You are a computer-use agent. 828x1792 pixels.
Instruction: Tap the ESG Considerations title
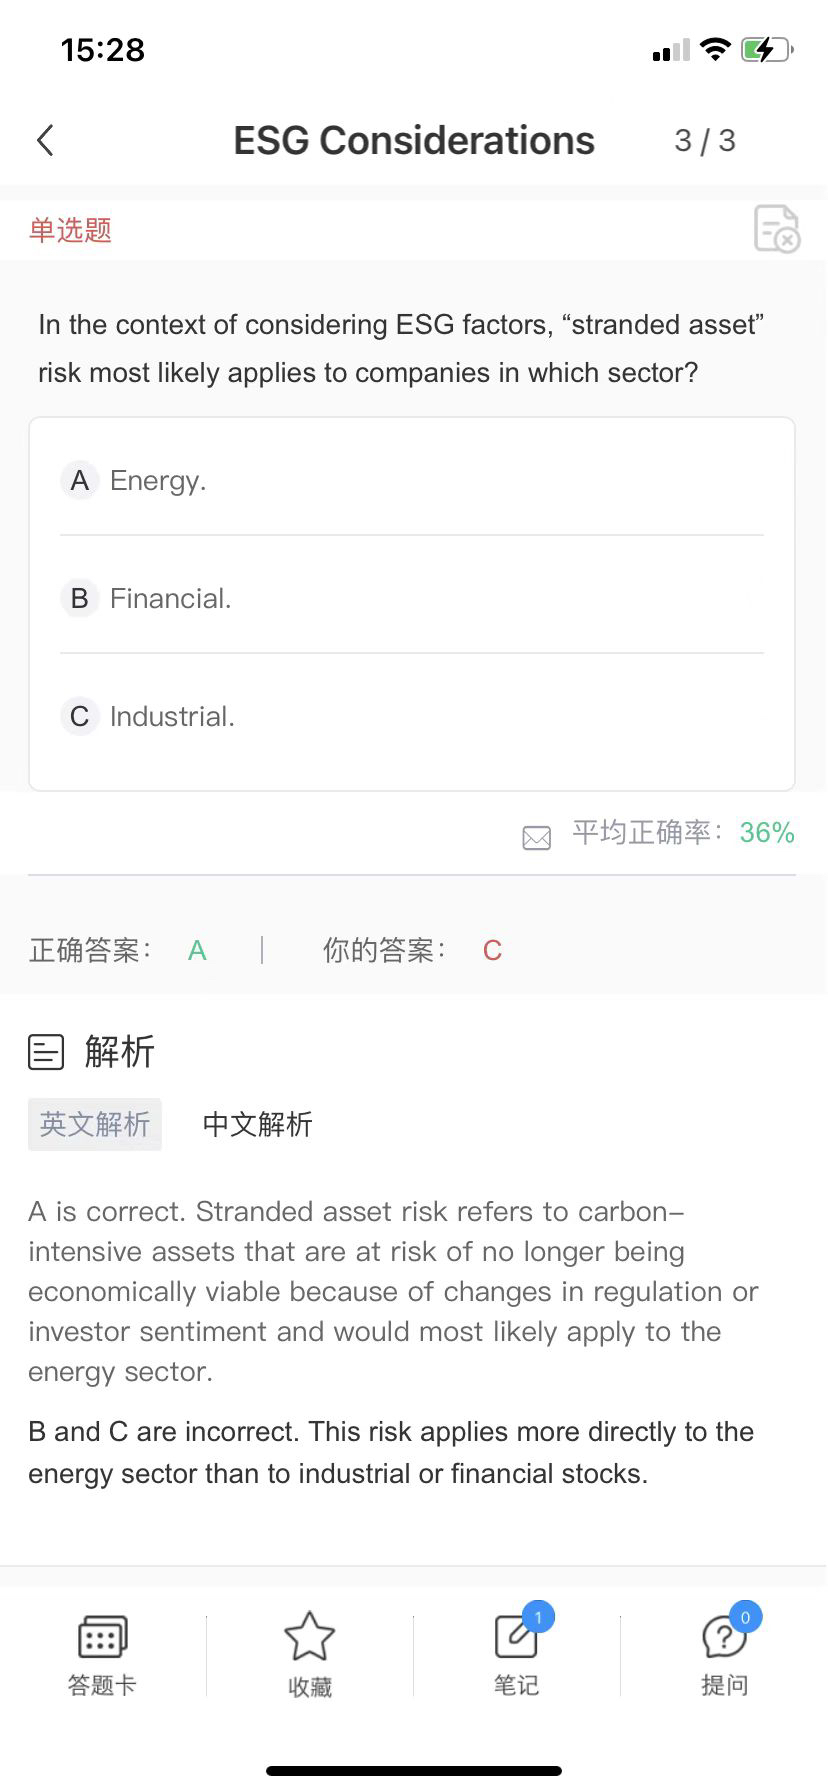(x=414, y=141)
